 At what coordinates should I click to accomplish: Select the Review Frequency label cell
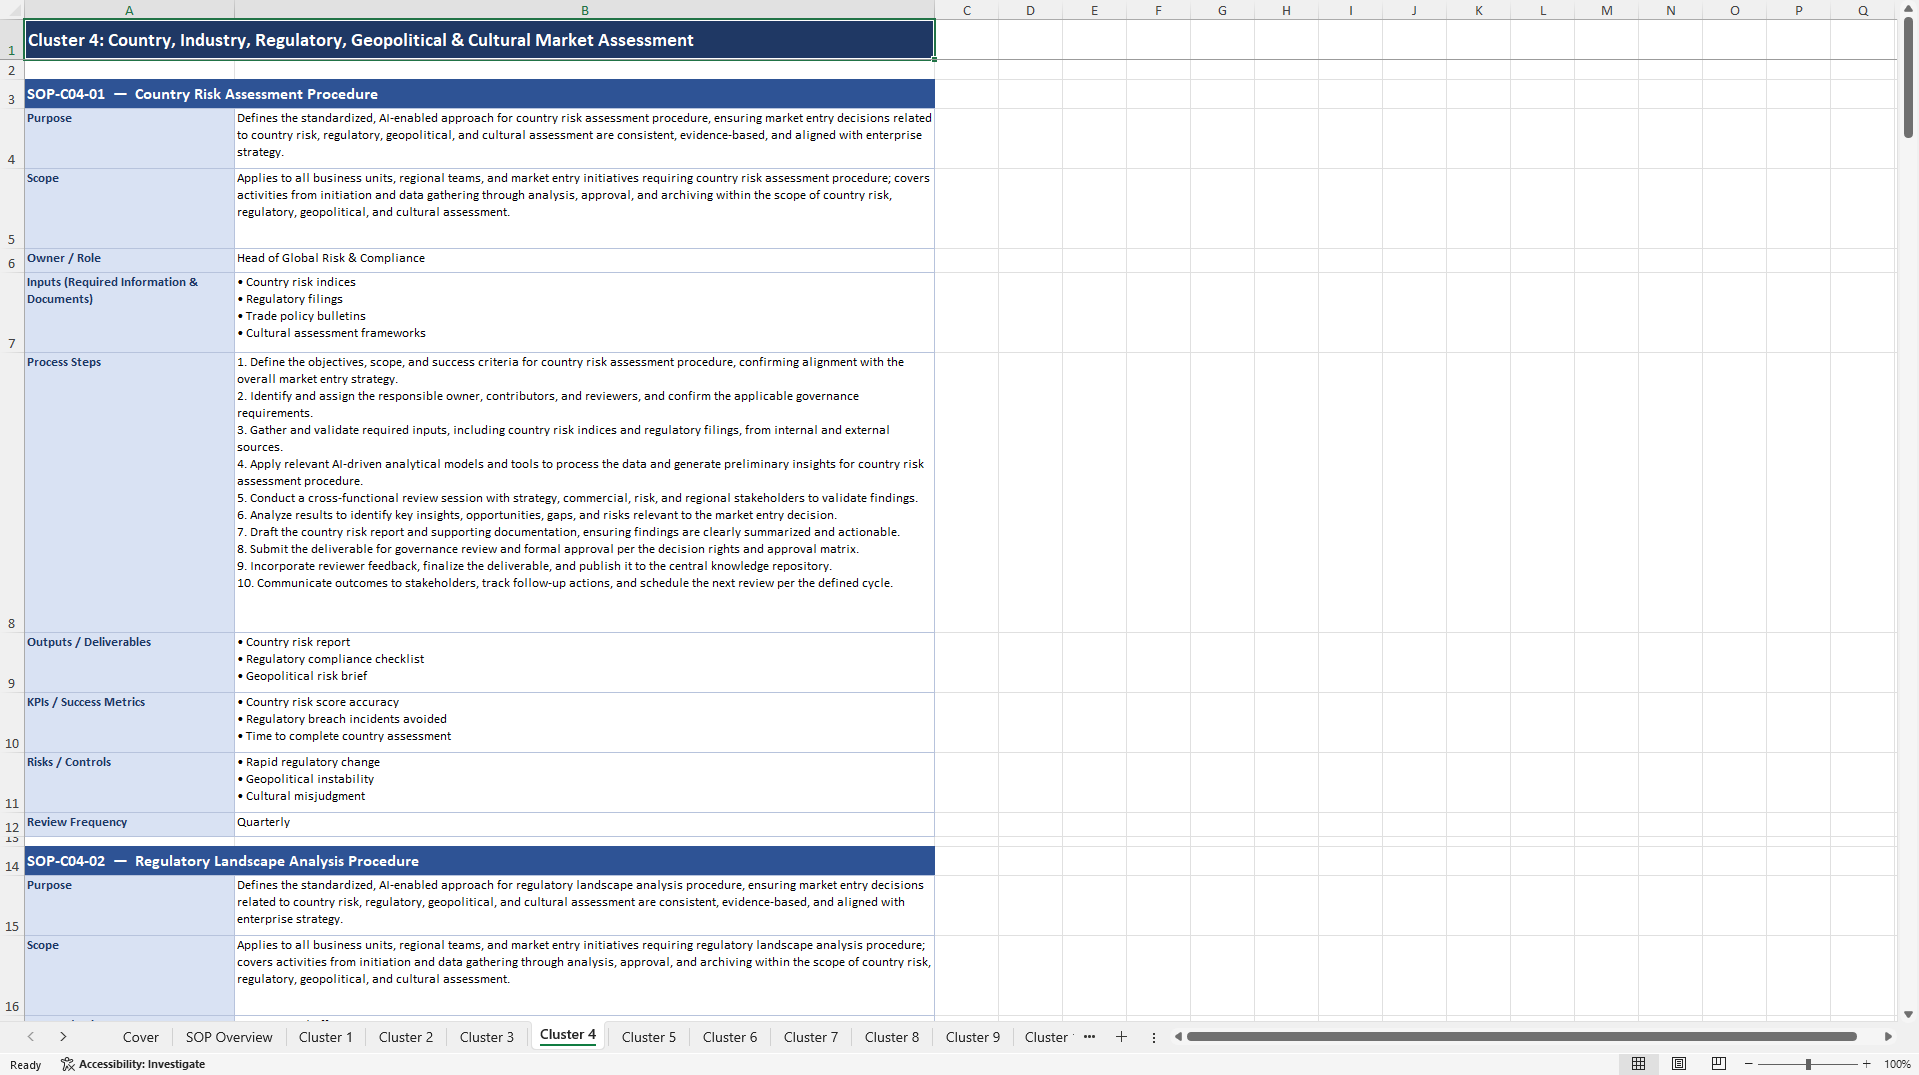(129, 824)
